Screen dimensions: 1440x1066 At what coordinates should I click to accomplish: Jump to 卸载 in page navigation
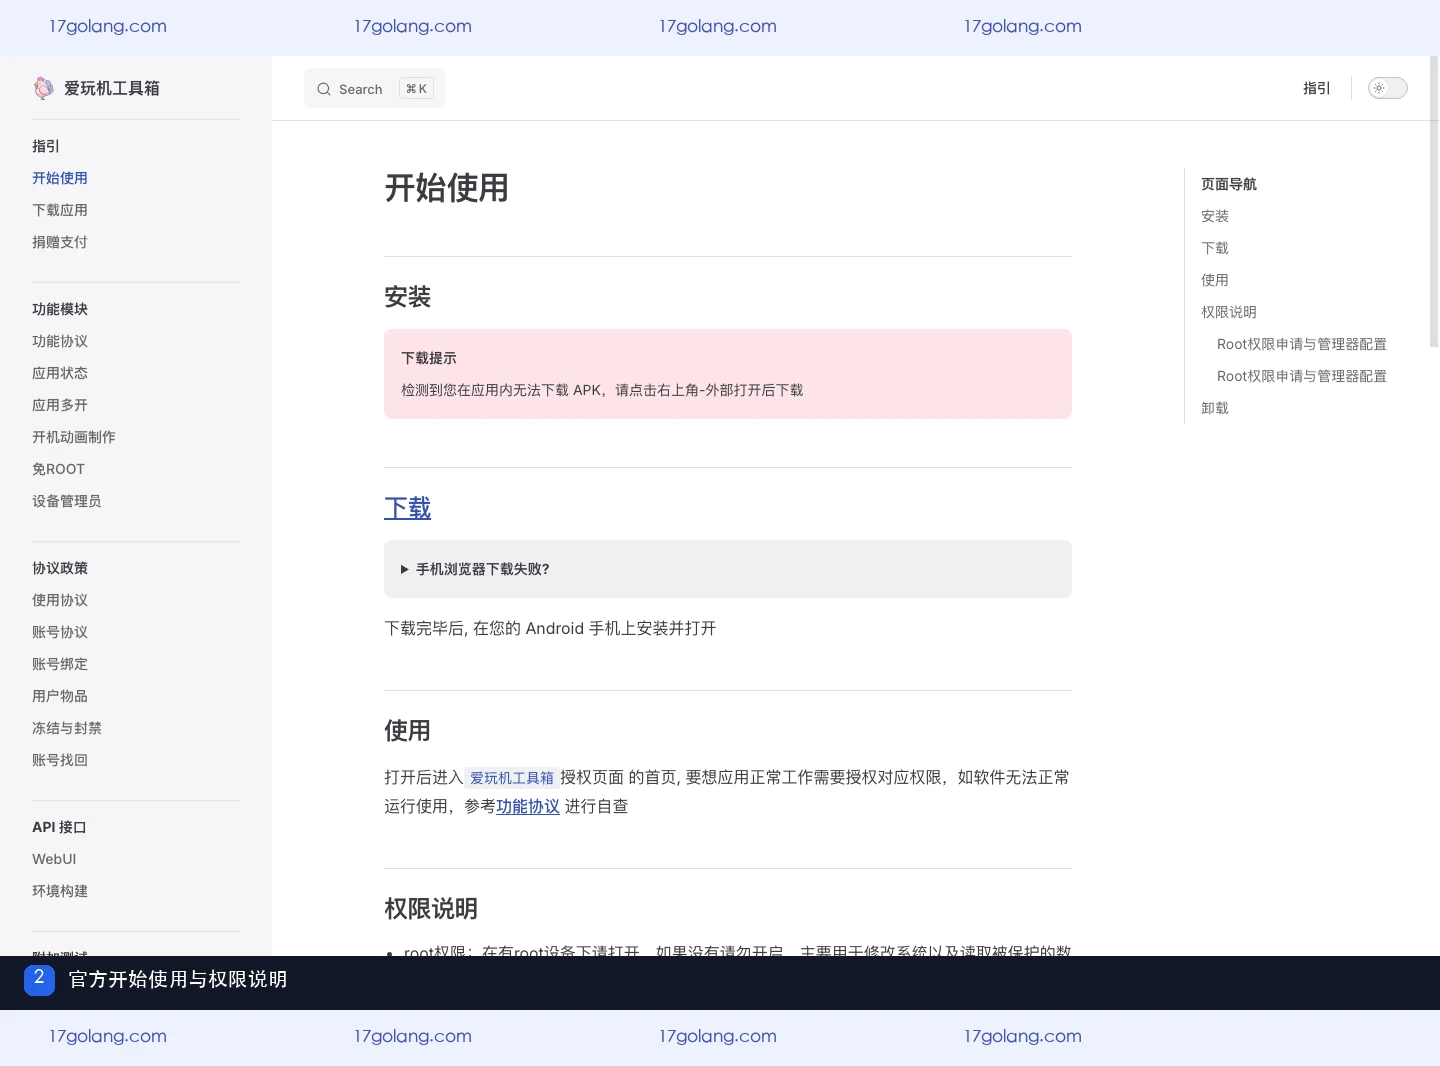click(1215, 408)
